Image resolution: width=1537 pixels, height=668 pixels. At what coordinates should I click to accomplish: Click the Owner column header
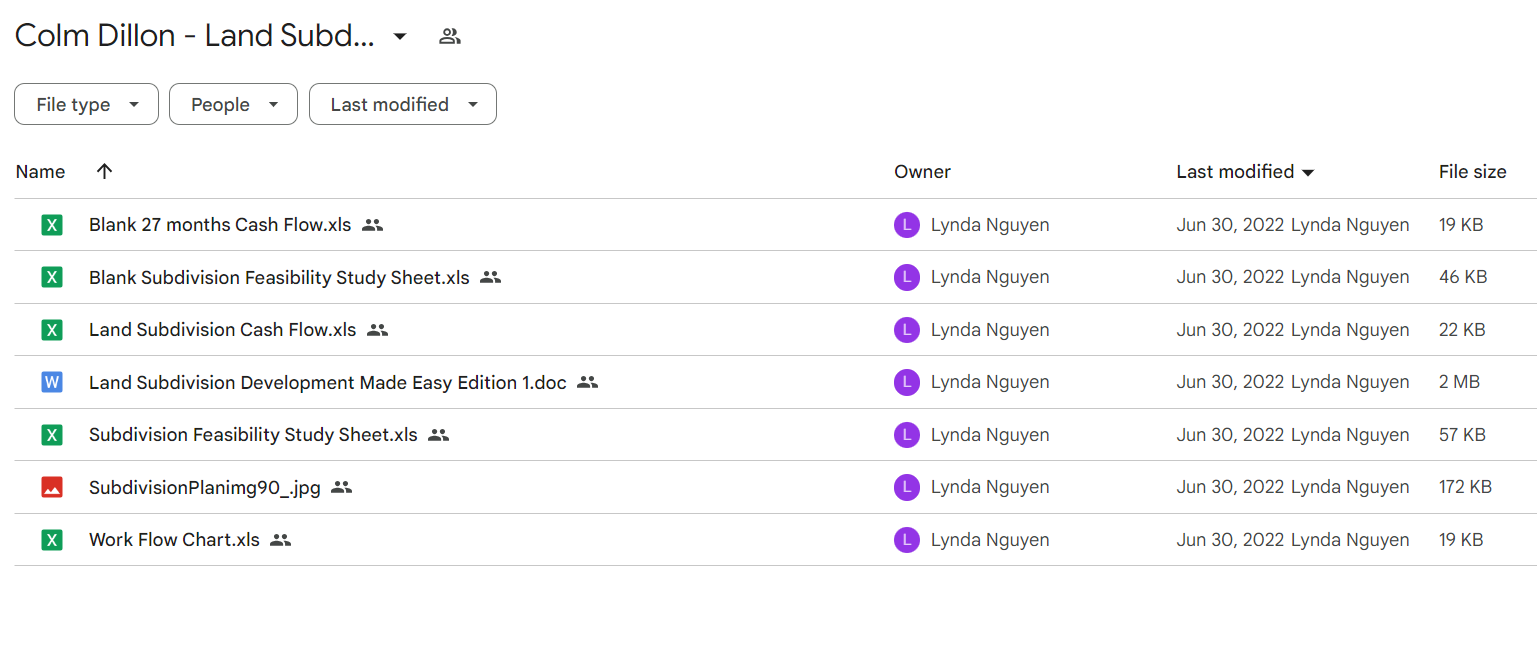click(x=922, y=172)
